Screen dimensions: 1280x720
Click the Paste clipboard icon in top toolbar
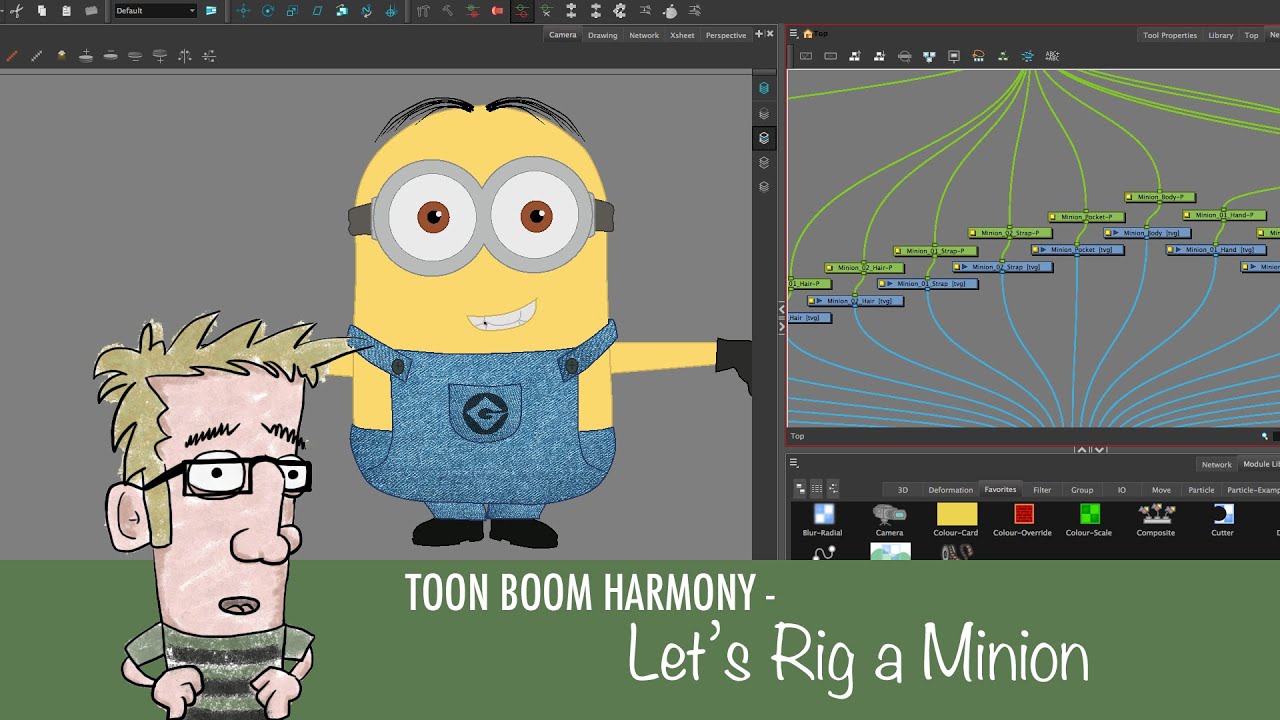[x=66, y=11]
